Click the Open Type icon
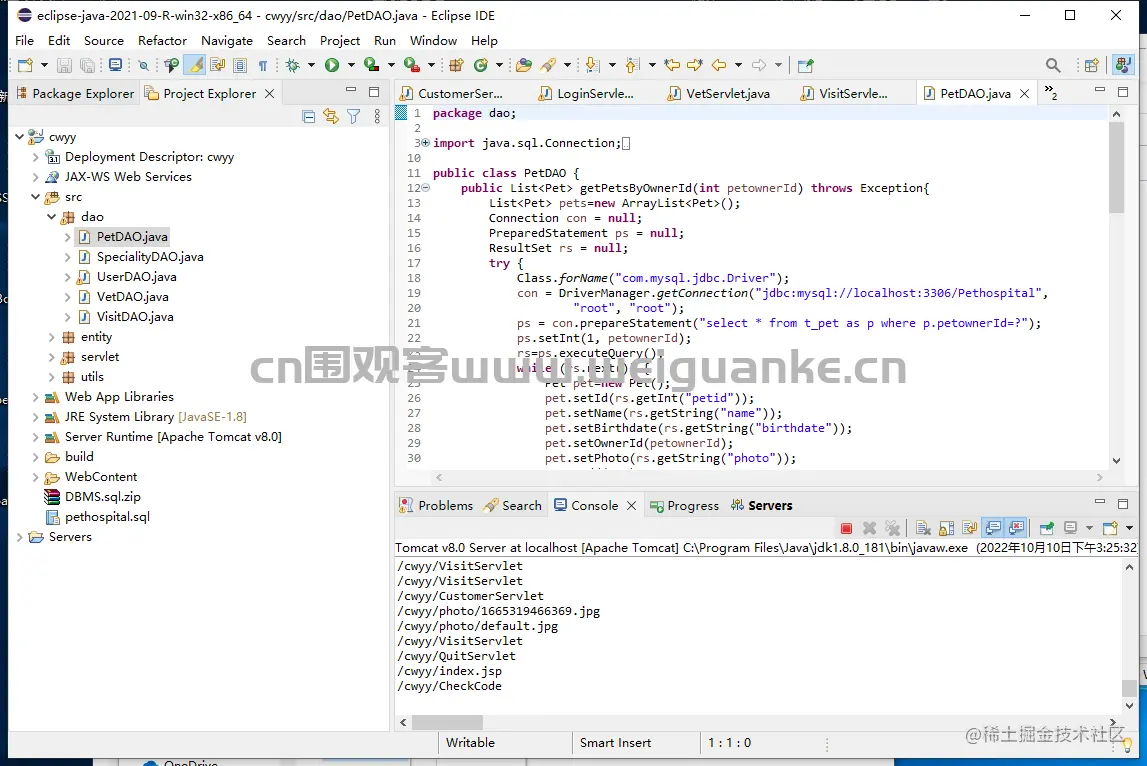Viewport: 1147px width, 766px height. 524,66
